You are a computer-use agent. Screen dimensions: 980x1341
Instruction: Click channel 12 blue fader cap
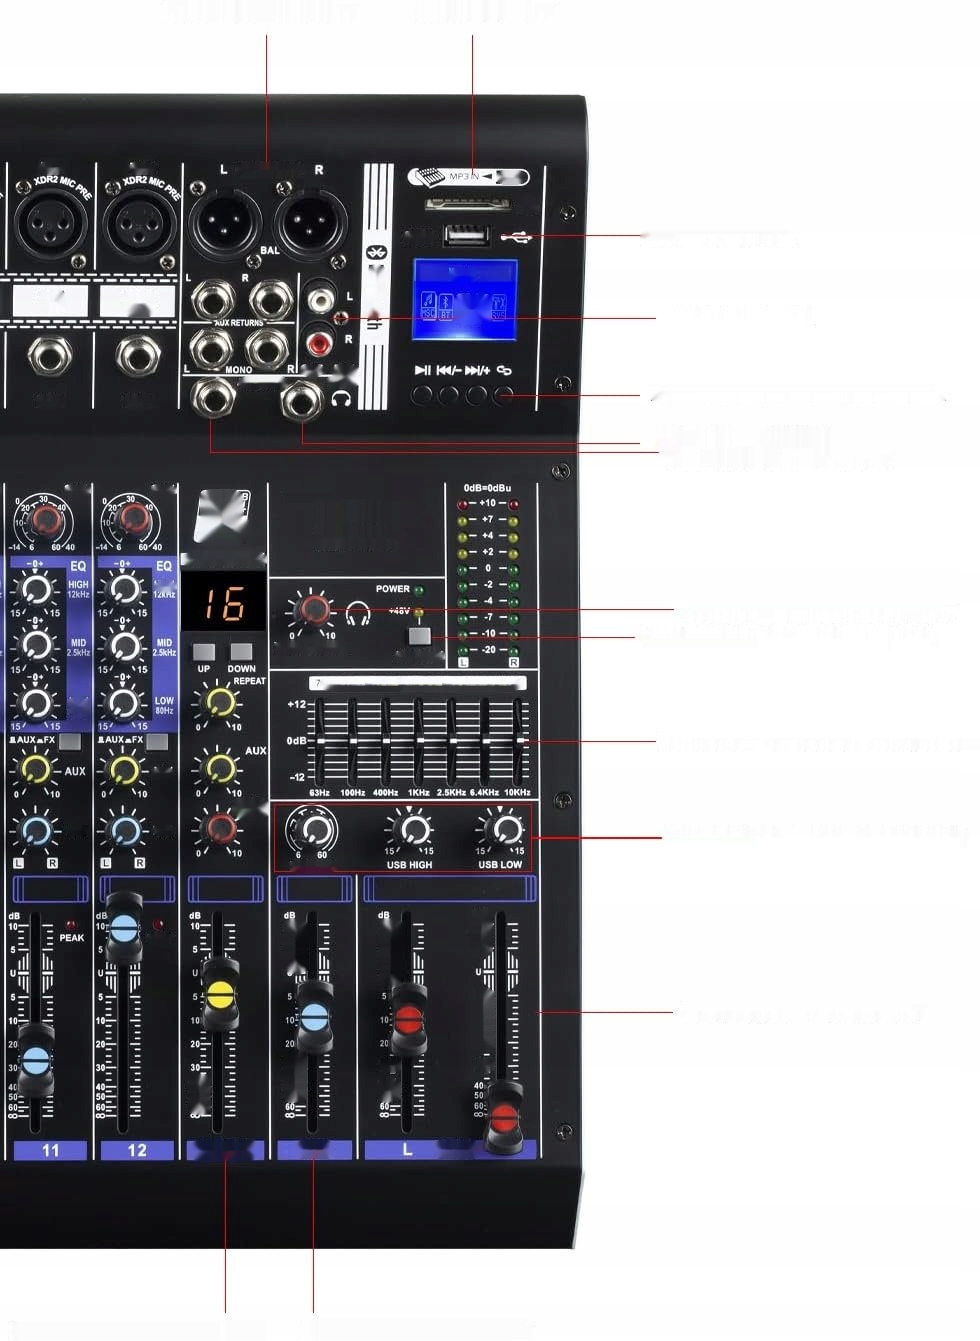click(124, 927)
